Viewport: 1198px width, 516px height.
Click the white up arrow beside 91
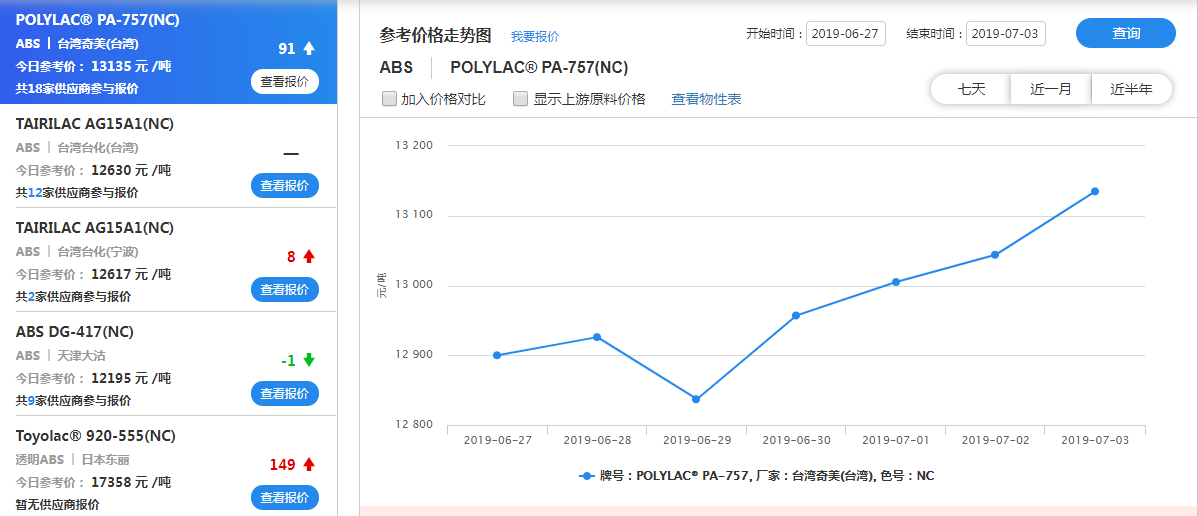click(309, 49)
